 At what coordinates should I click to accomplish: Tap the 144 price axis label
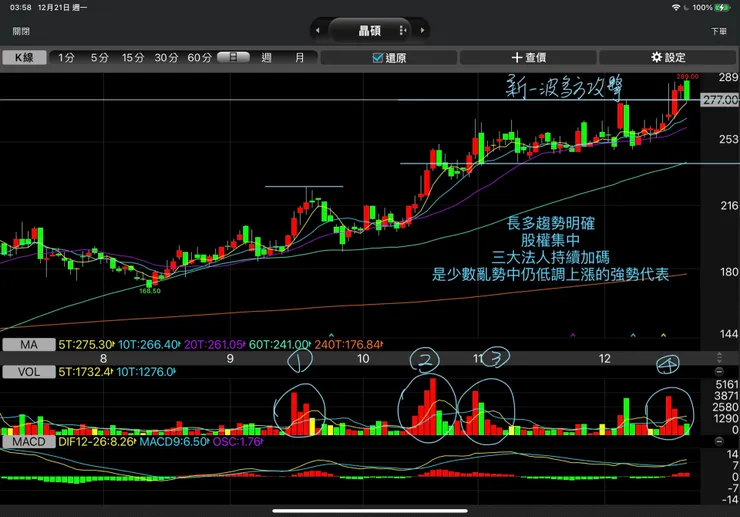point(728,334)
